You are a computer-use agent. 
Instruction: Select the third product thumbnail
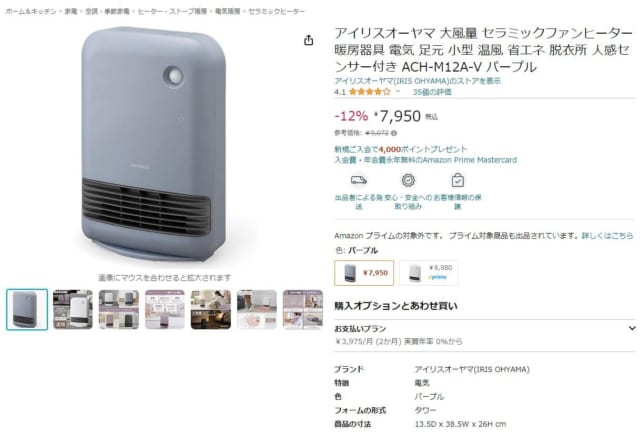(x=119, y=309)
